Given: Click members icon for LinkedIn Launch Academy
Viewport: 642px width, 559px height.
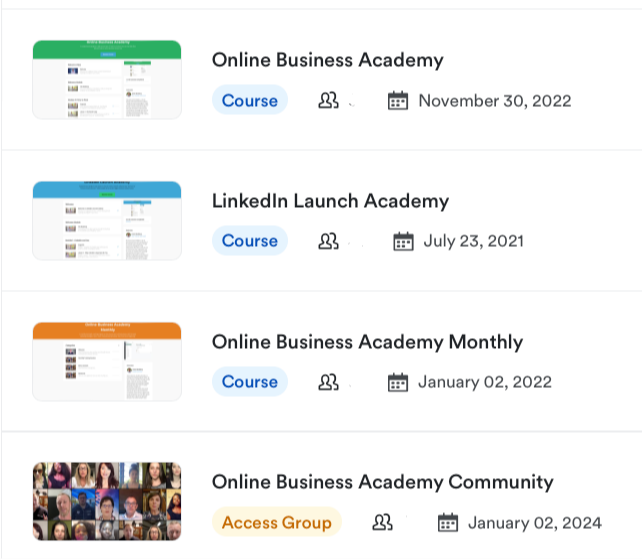Looking at the screenshot, I should (328, 241).
